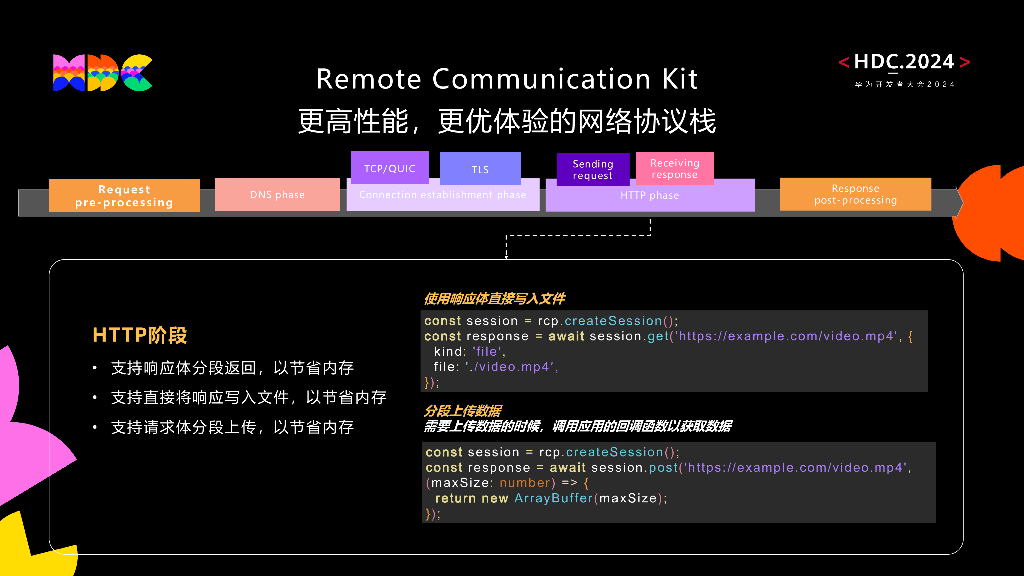This screenshot has height=576, width=1024.
Task: Click the HDC.2024 logo top-right
Action: [901, 62]
